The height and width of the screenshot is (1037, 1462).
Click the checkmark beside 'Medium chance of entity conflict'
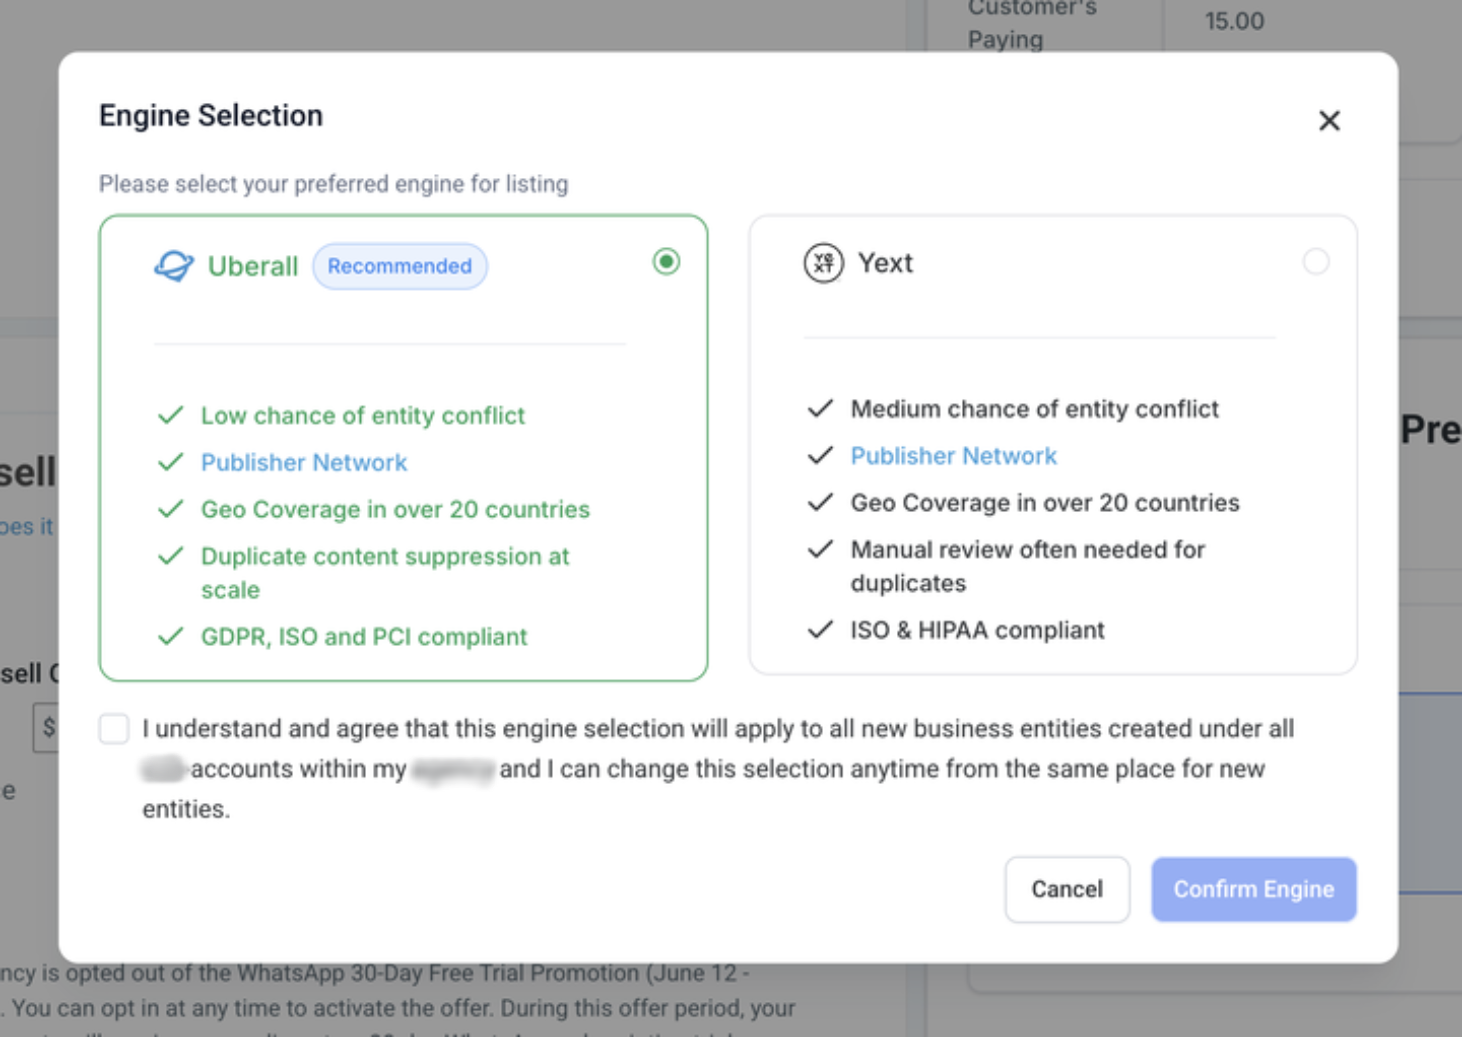tap(820, 408)
